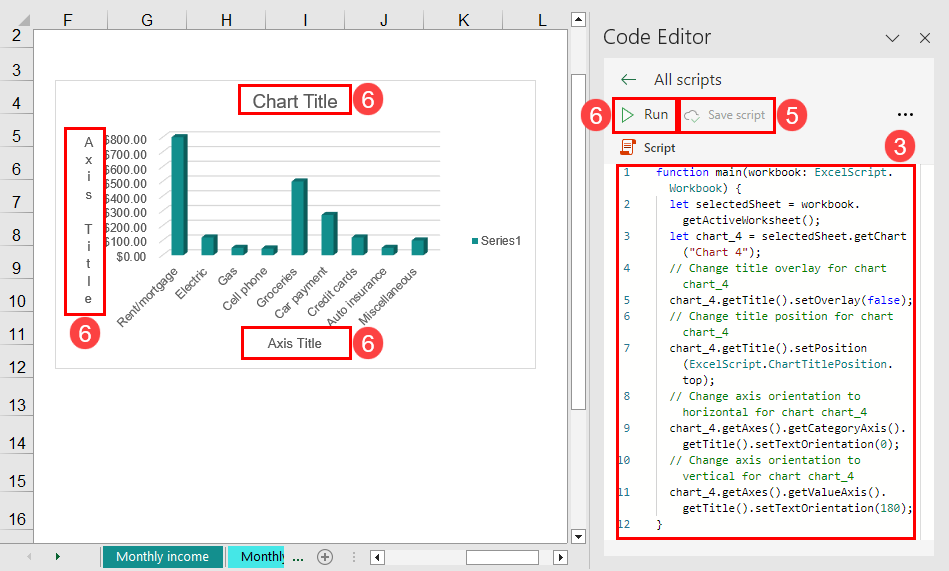
Task: Close the Code Editor pane
Action: point(925,38)
